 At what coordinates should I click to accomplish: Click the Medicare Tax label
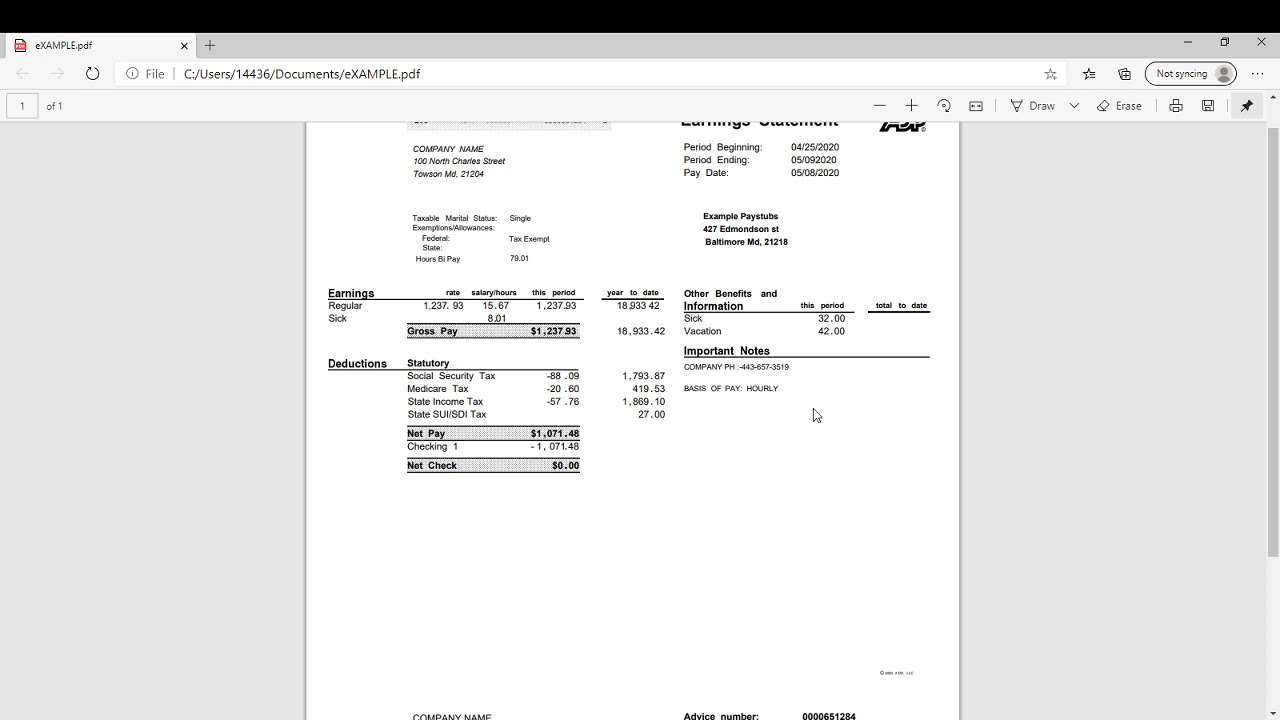pos(437,389)
